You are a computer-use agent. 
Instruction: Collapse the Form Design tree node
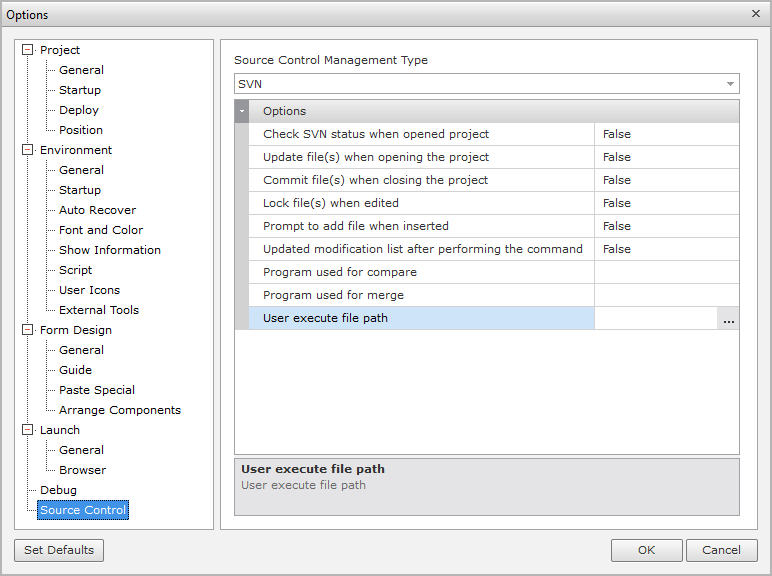[27, 330]
